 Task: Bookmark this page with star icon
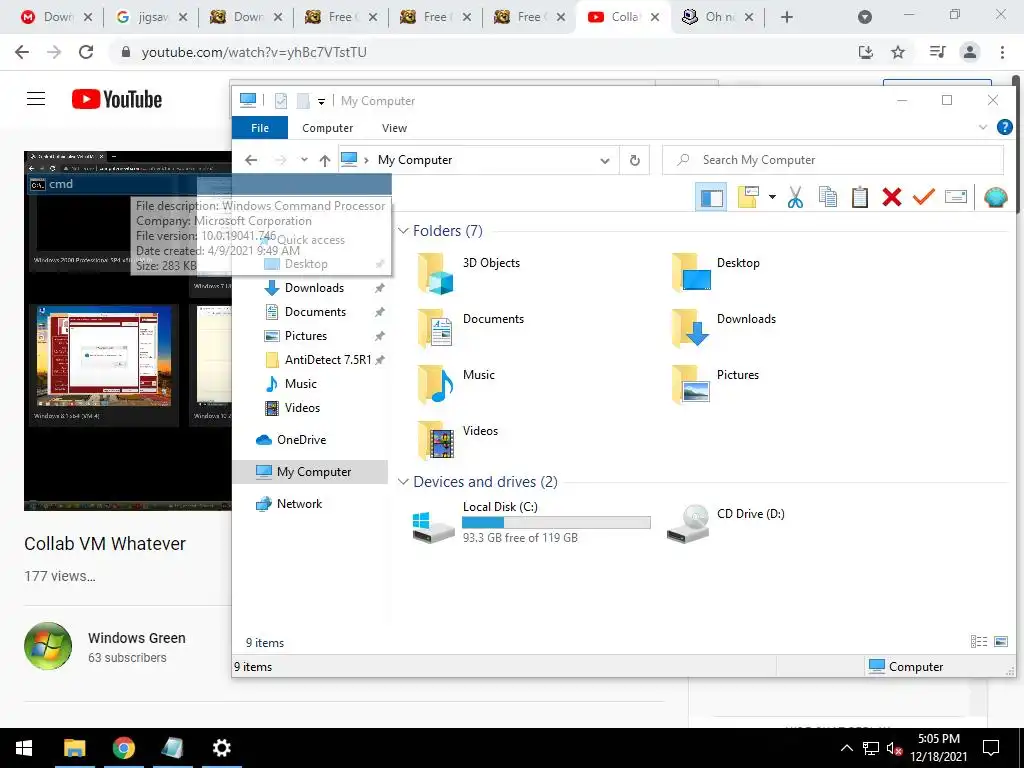(x=898, y=52)
